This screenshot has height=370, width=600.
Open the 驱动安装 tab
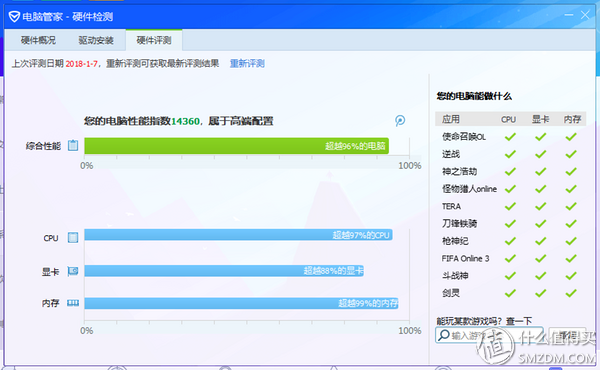click(x=96, y=40)
